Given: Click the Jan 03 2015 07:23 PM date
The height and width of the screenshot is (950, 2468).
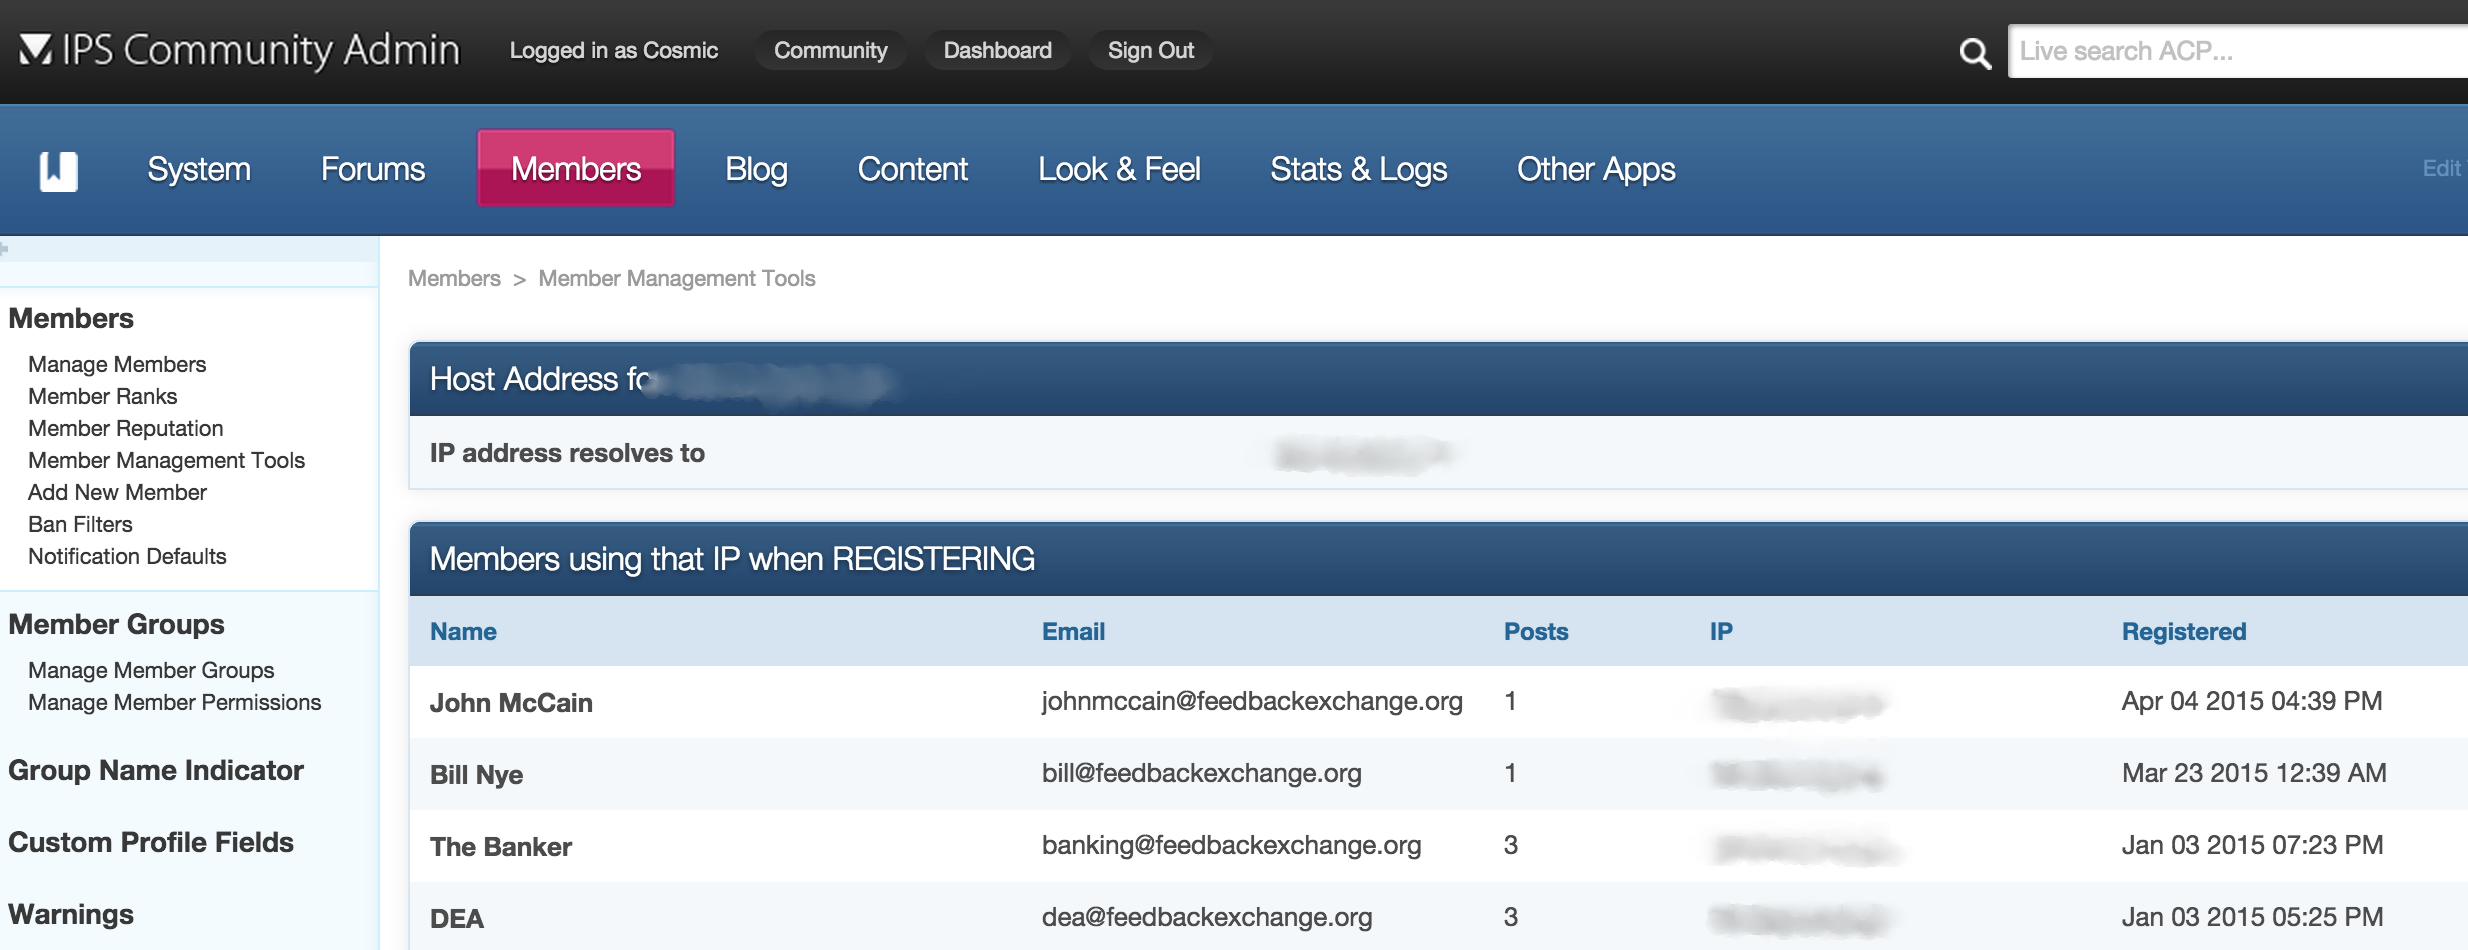Looking at the screenshot, I should click(2253, 845).
